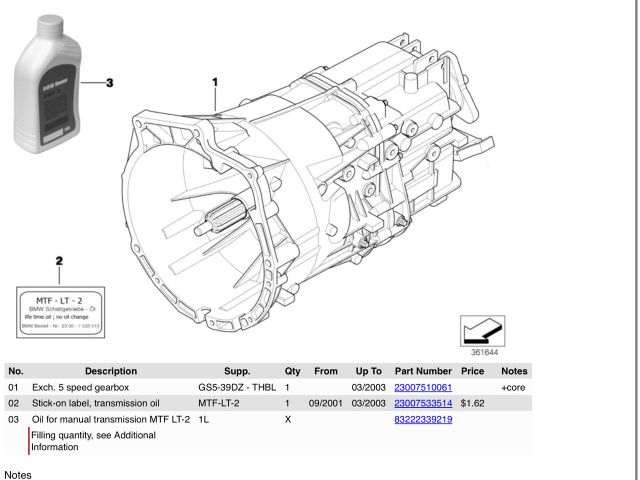This screenshot has width=640, height=480.
Task: Click the +core note in first row
Action: (x=513, y=387)
